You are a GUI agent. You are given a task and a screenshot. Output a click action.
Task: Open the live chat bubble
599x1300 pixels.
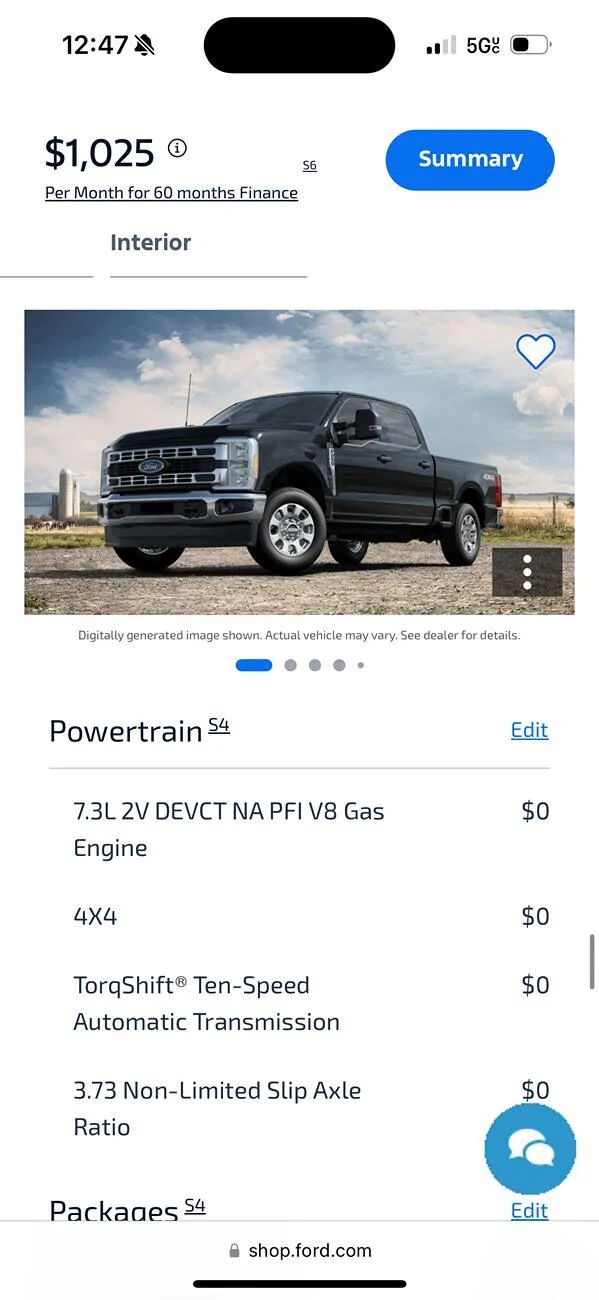click(x=530, y=1149)
